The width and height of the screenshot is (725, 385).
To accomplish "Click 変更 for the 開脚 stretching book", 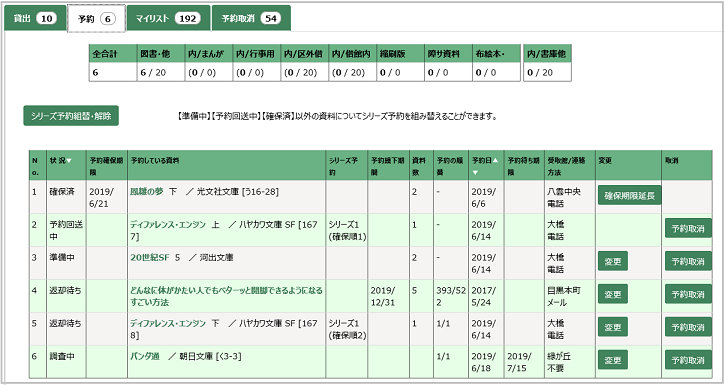I will click(613, 294).
